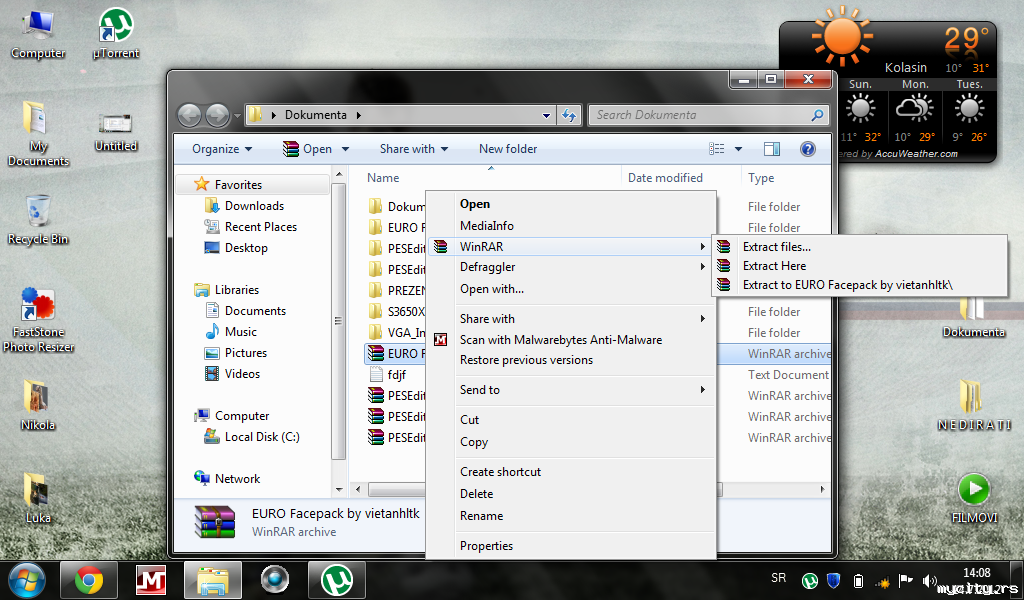Open Local Disk (C:) in navigation pane
The height and width of the screenshot is (600, 1024).
pos(261,437)
